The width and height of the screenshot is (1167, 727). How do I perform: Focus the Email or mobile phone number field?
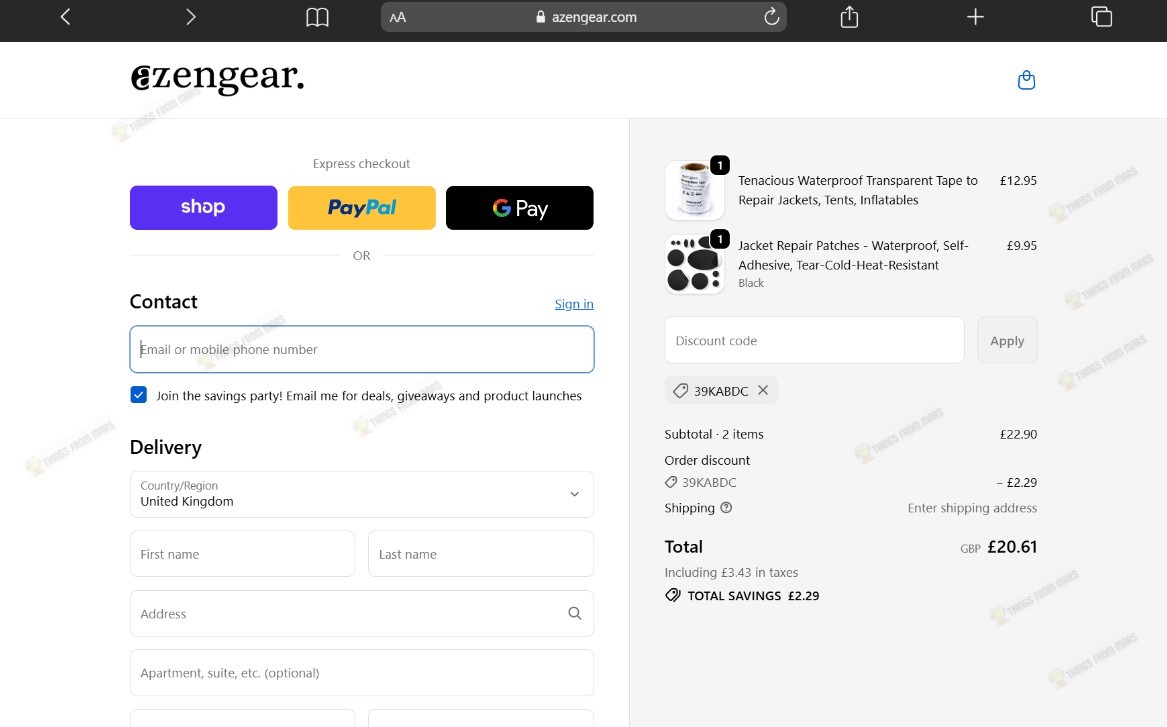point(362,349)
